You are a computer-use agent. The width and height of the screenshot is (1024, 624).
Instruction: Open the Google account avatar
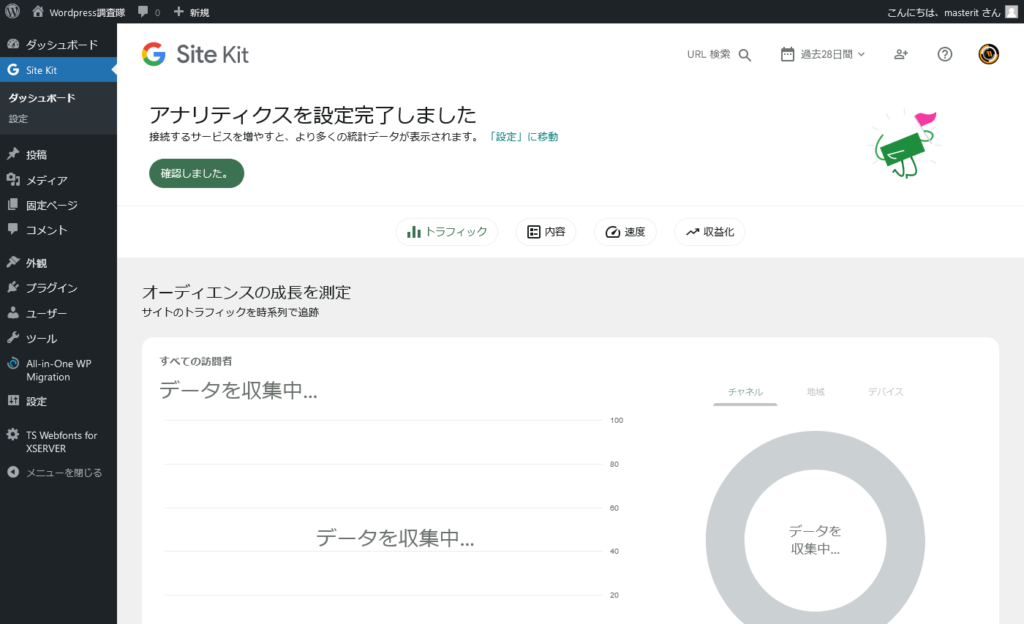click(x=989, y=55)
